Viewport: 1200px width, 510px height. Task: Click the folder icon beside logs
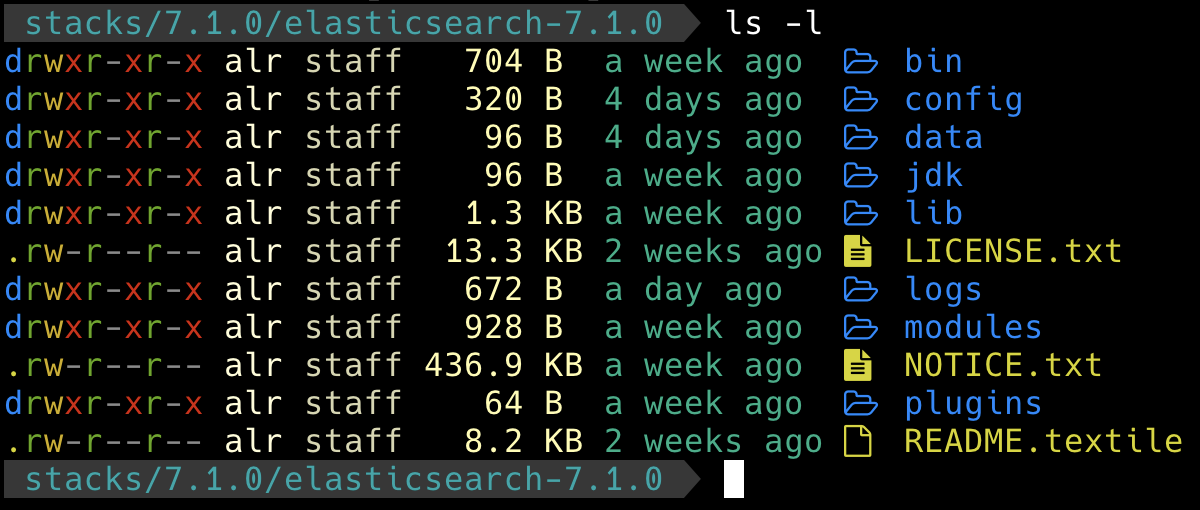tap(860, 290)
